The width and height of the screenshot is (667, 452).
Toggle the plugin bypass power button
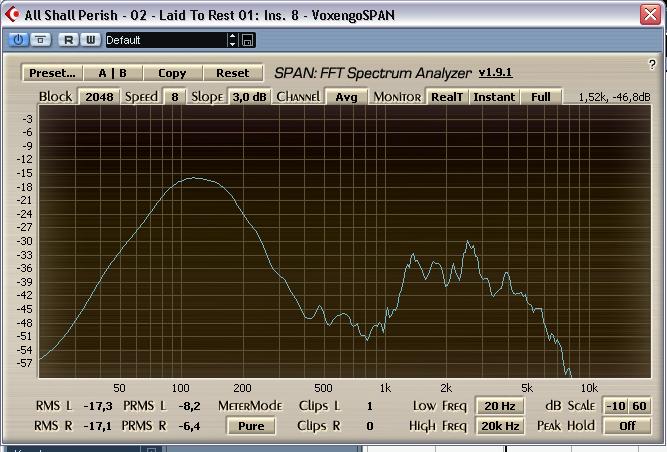[18, 40]
